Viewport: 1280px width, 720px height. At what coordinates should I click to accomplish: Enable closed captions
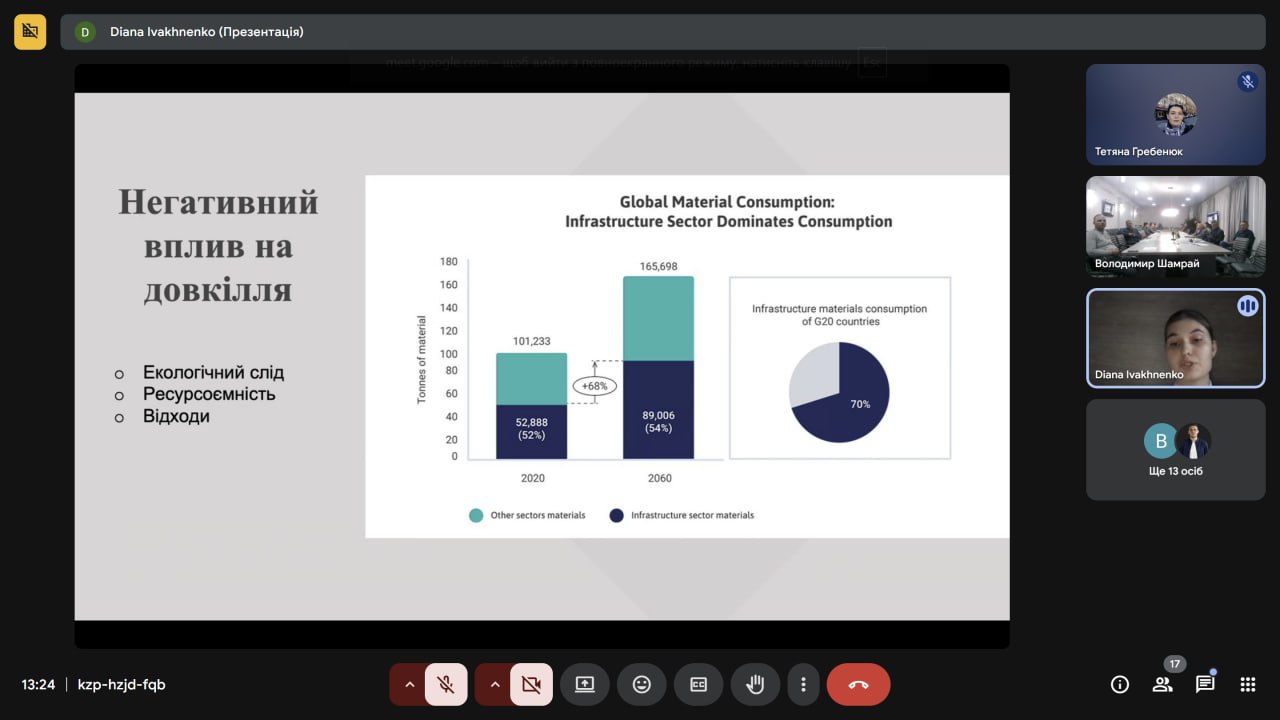pos(698,685)
